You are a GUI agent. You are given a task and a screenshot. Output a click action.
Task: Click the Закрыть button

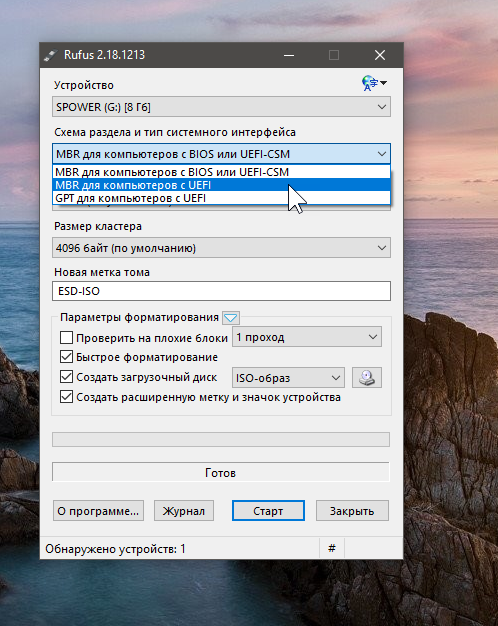pyautogui.click(x=352, y=511)
